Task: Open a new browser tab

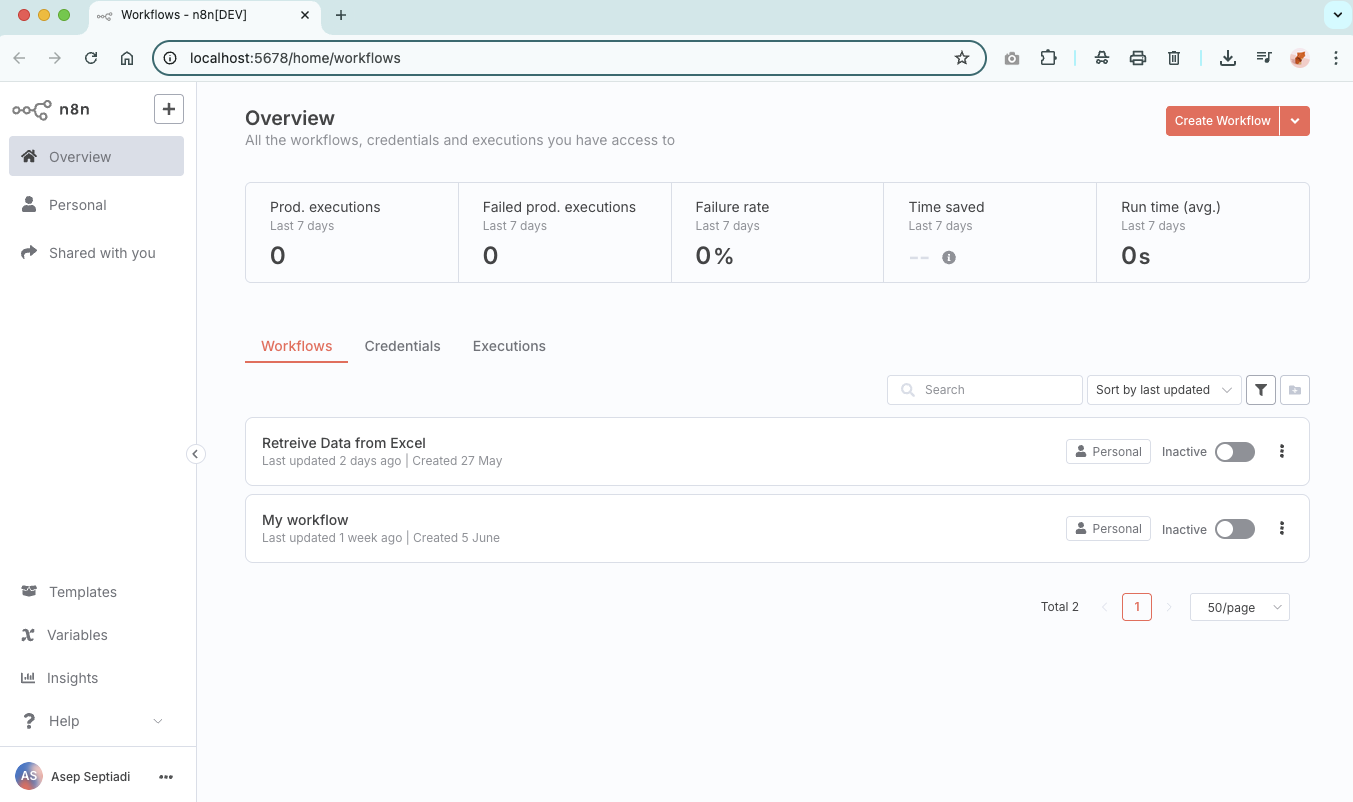Action: click(341, 15)
